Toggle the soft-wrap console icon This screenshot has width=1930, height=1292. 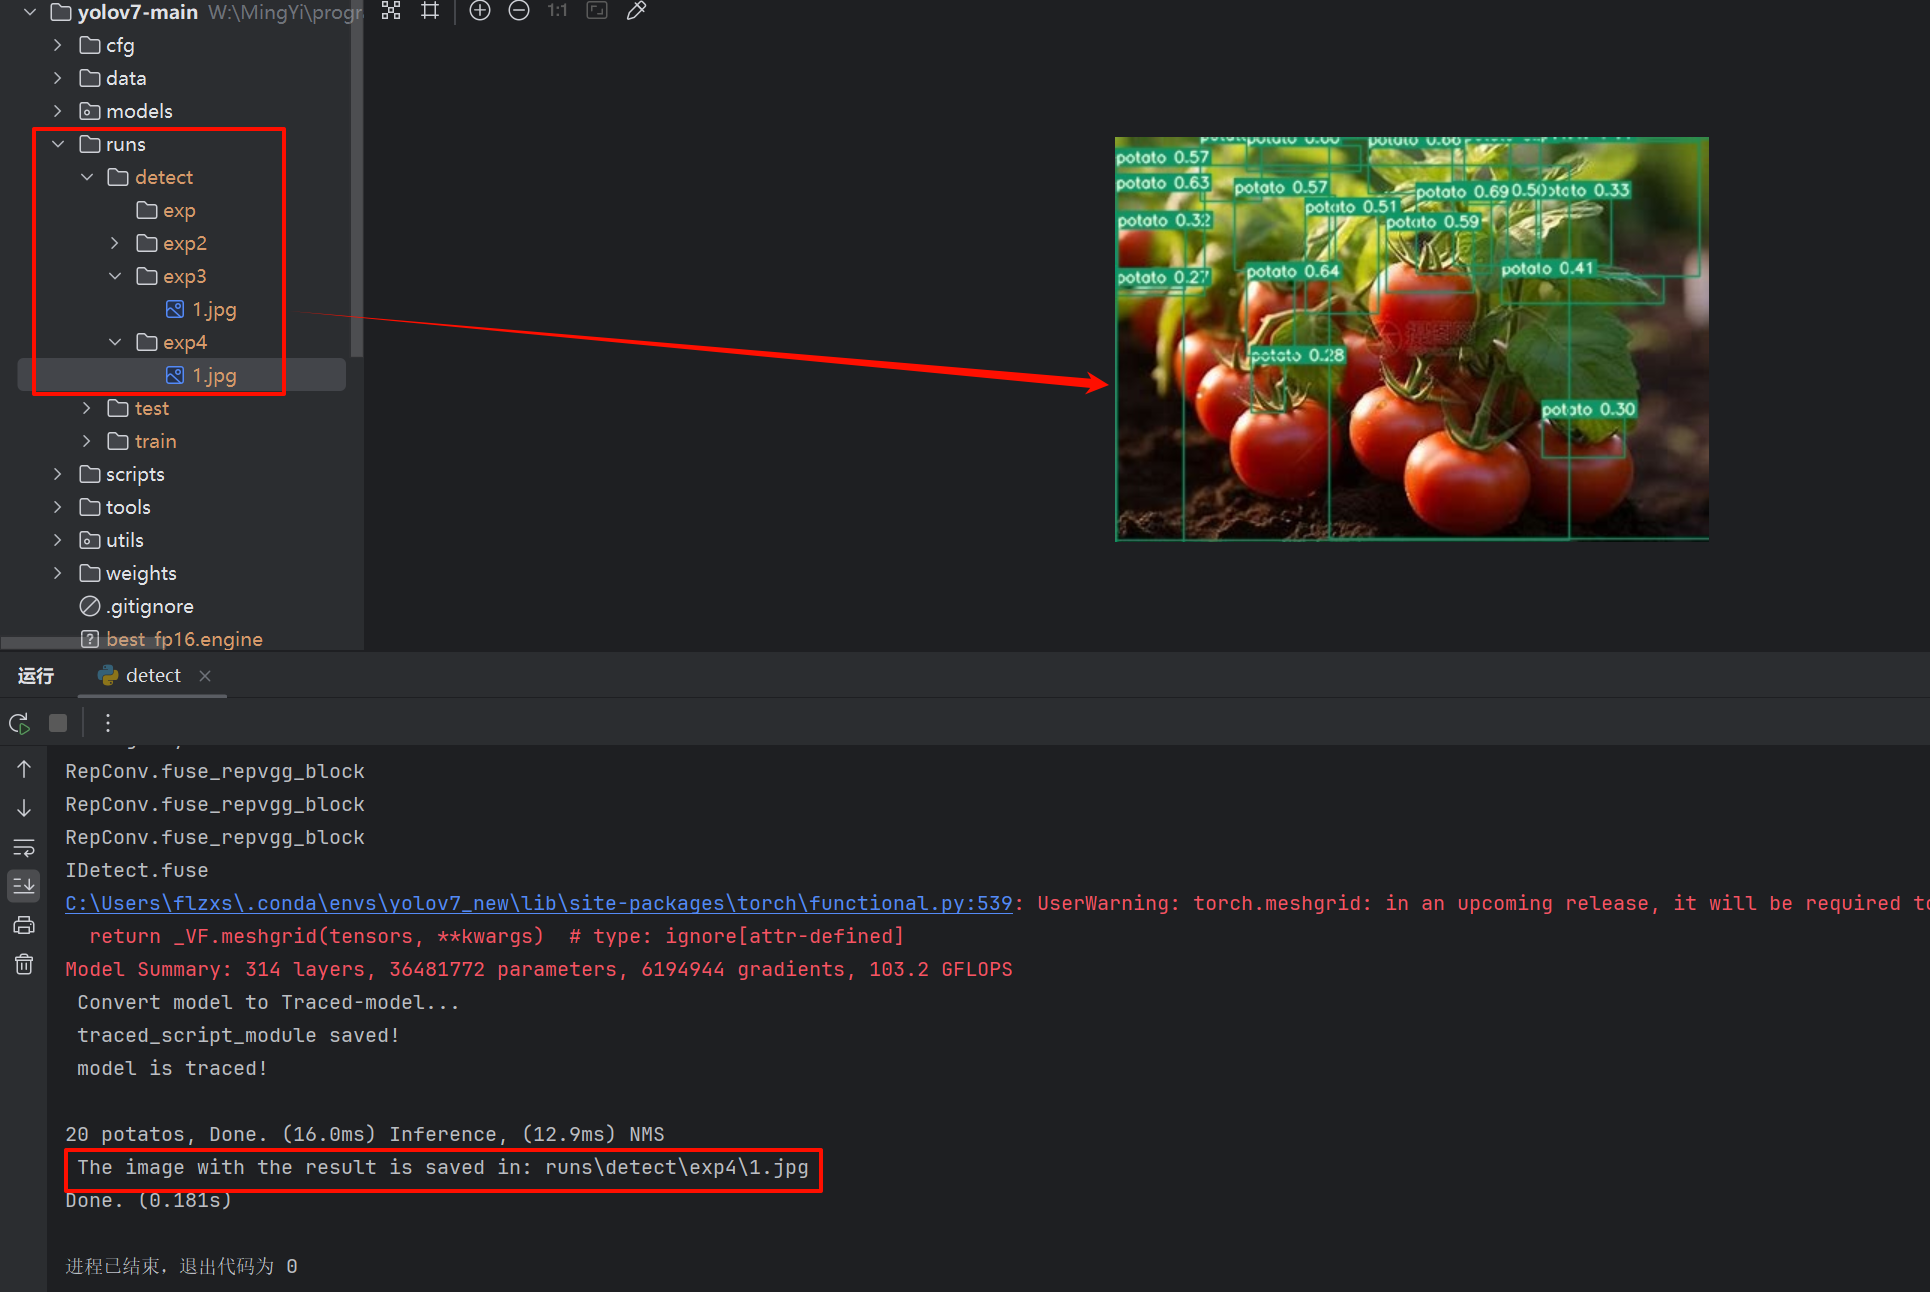[24, 848]
